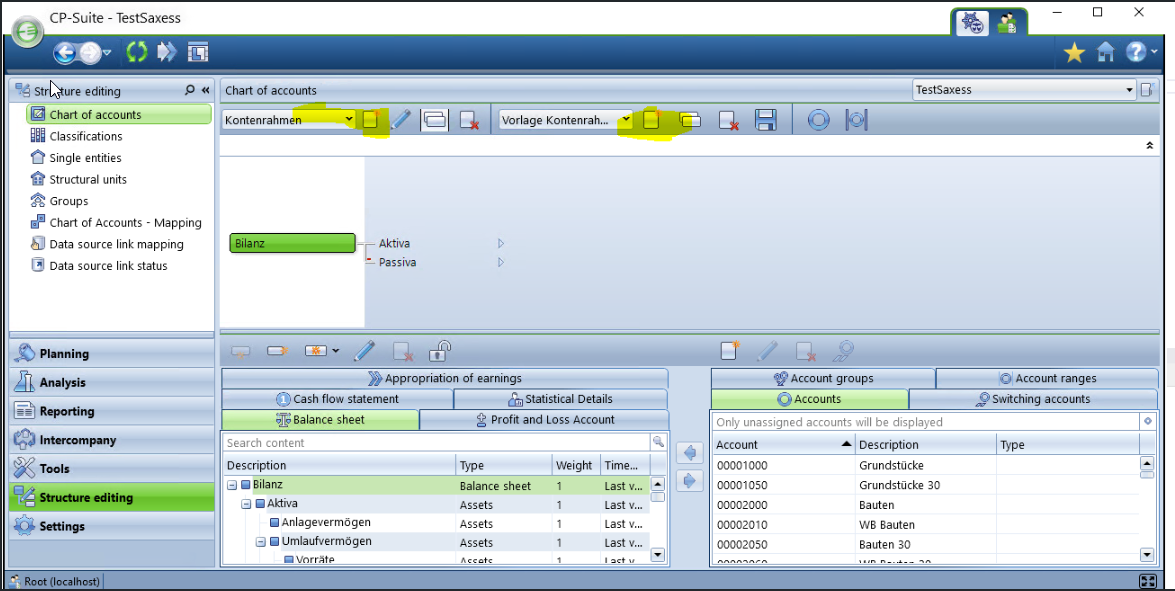1175x591 pixels.
Task: Click the save disk icon in toolbar
Action: [x=766, y=121]
